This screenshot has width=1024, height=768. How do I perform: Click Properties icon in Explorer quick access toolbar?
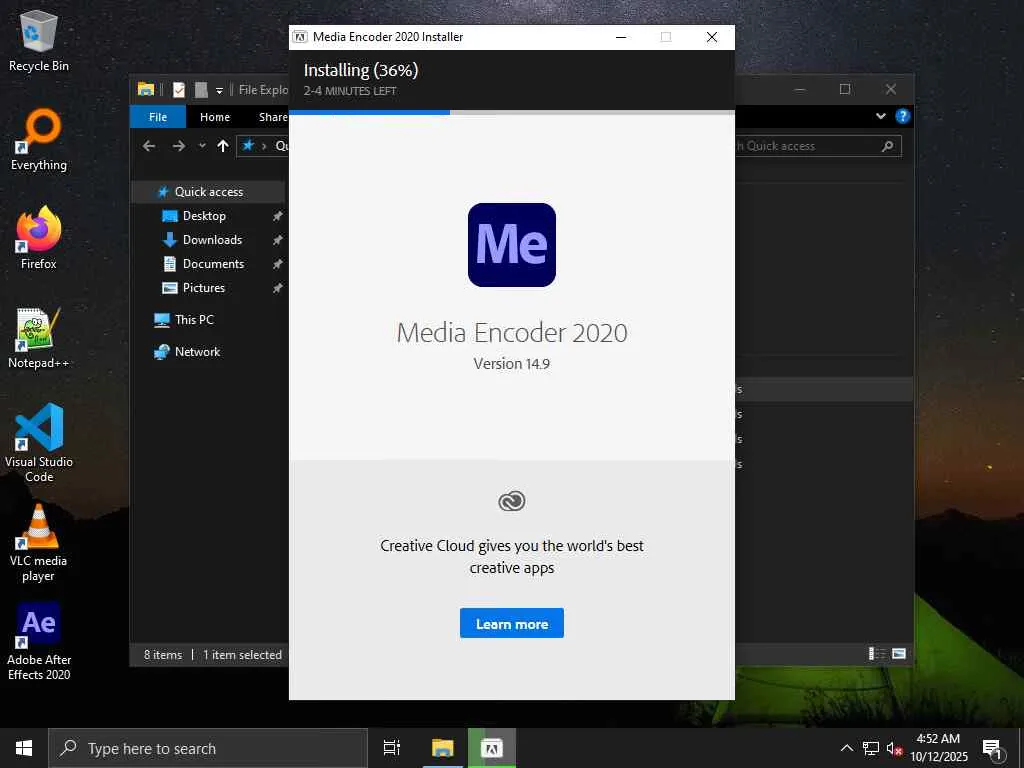pyautogui.click(x=179, y=89)
